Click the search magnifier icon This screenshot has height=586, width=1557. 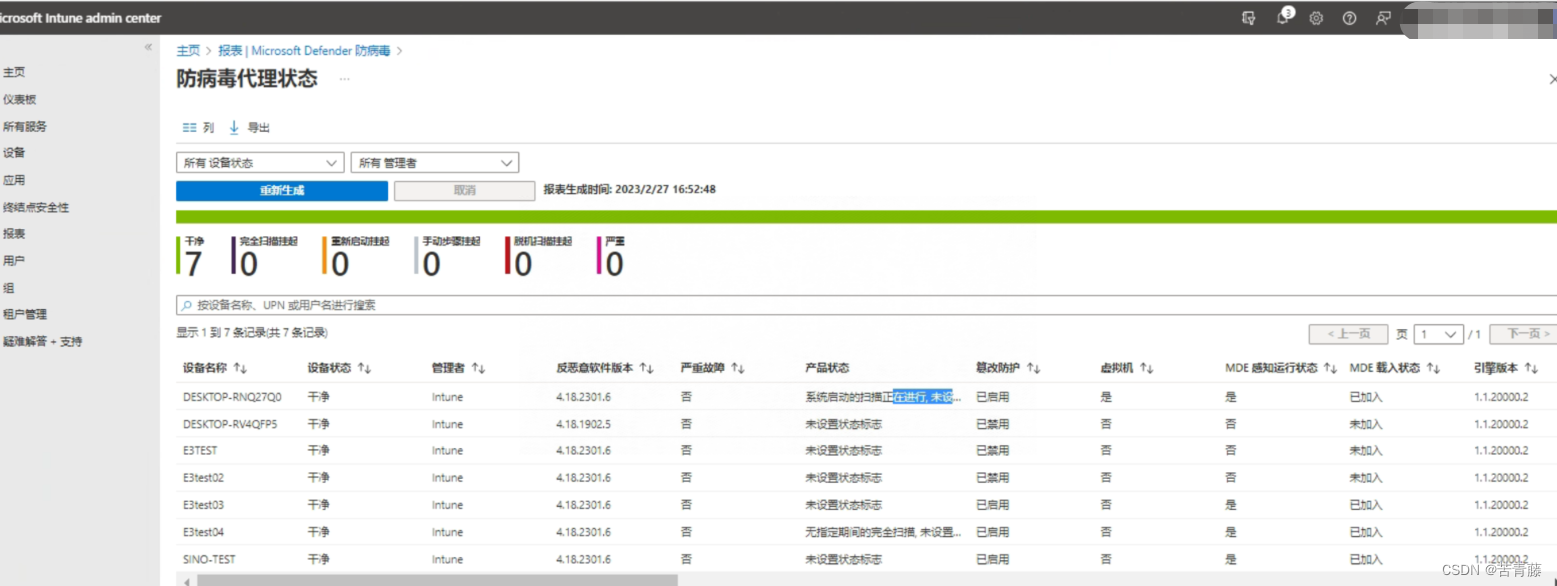[x=187, y=305]
